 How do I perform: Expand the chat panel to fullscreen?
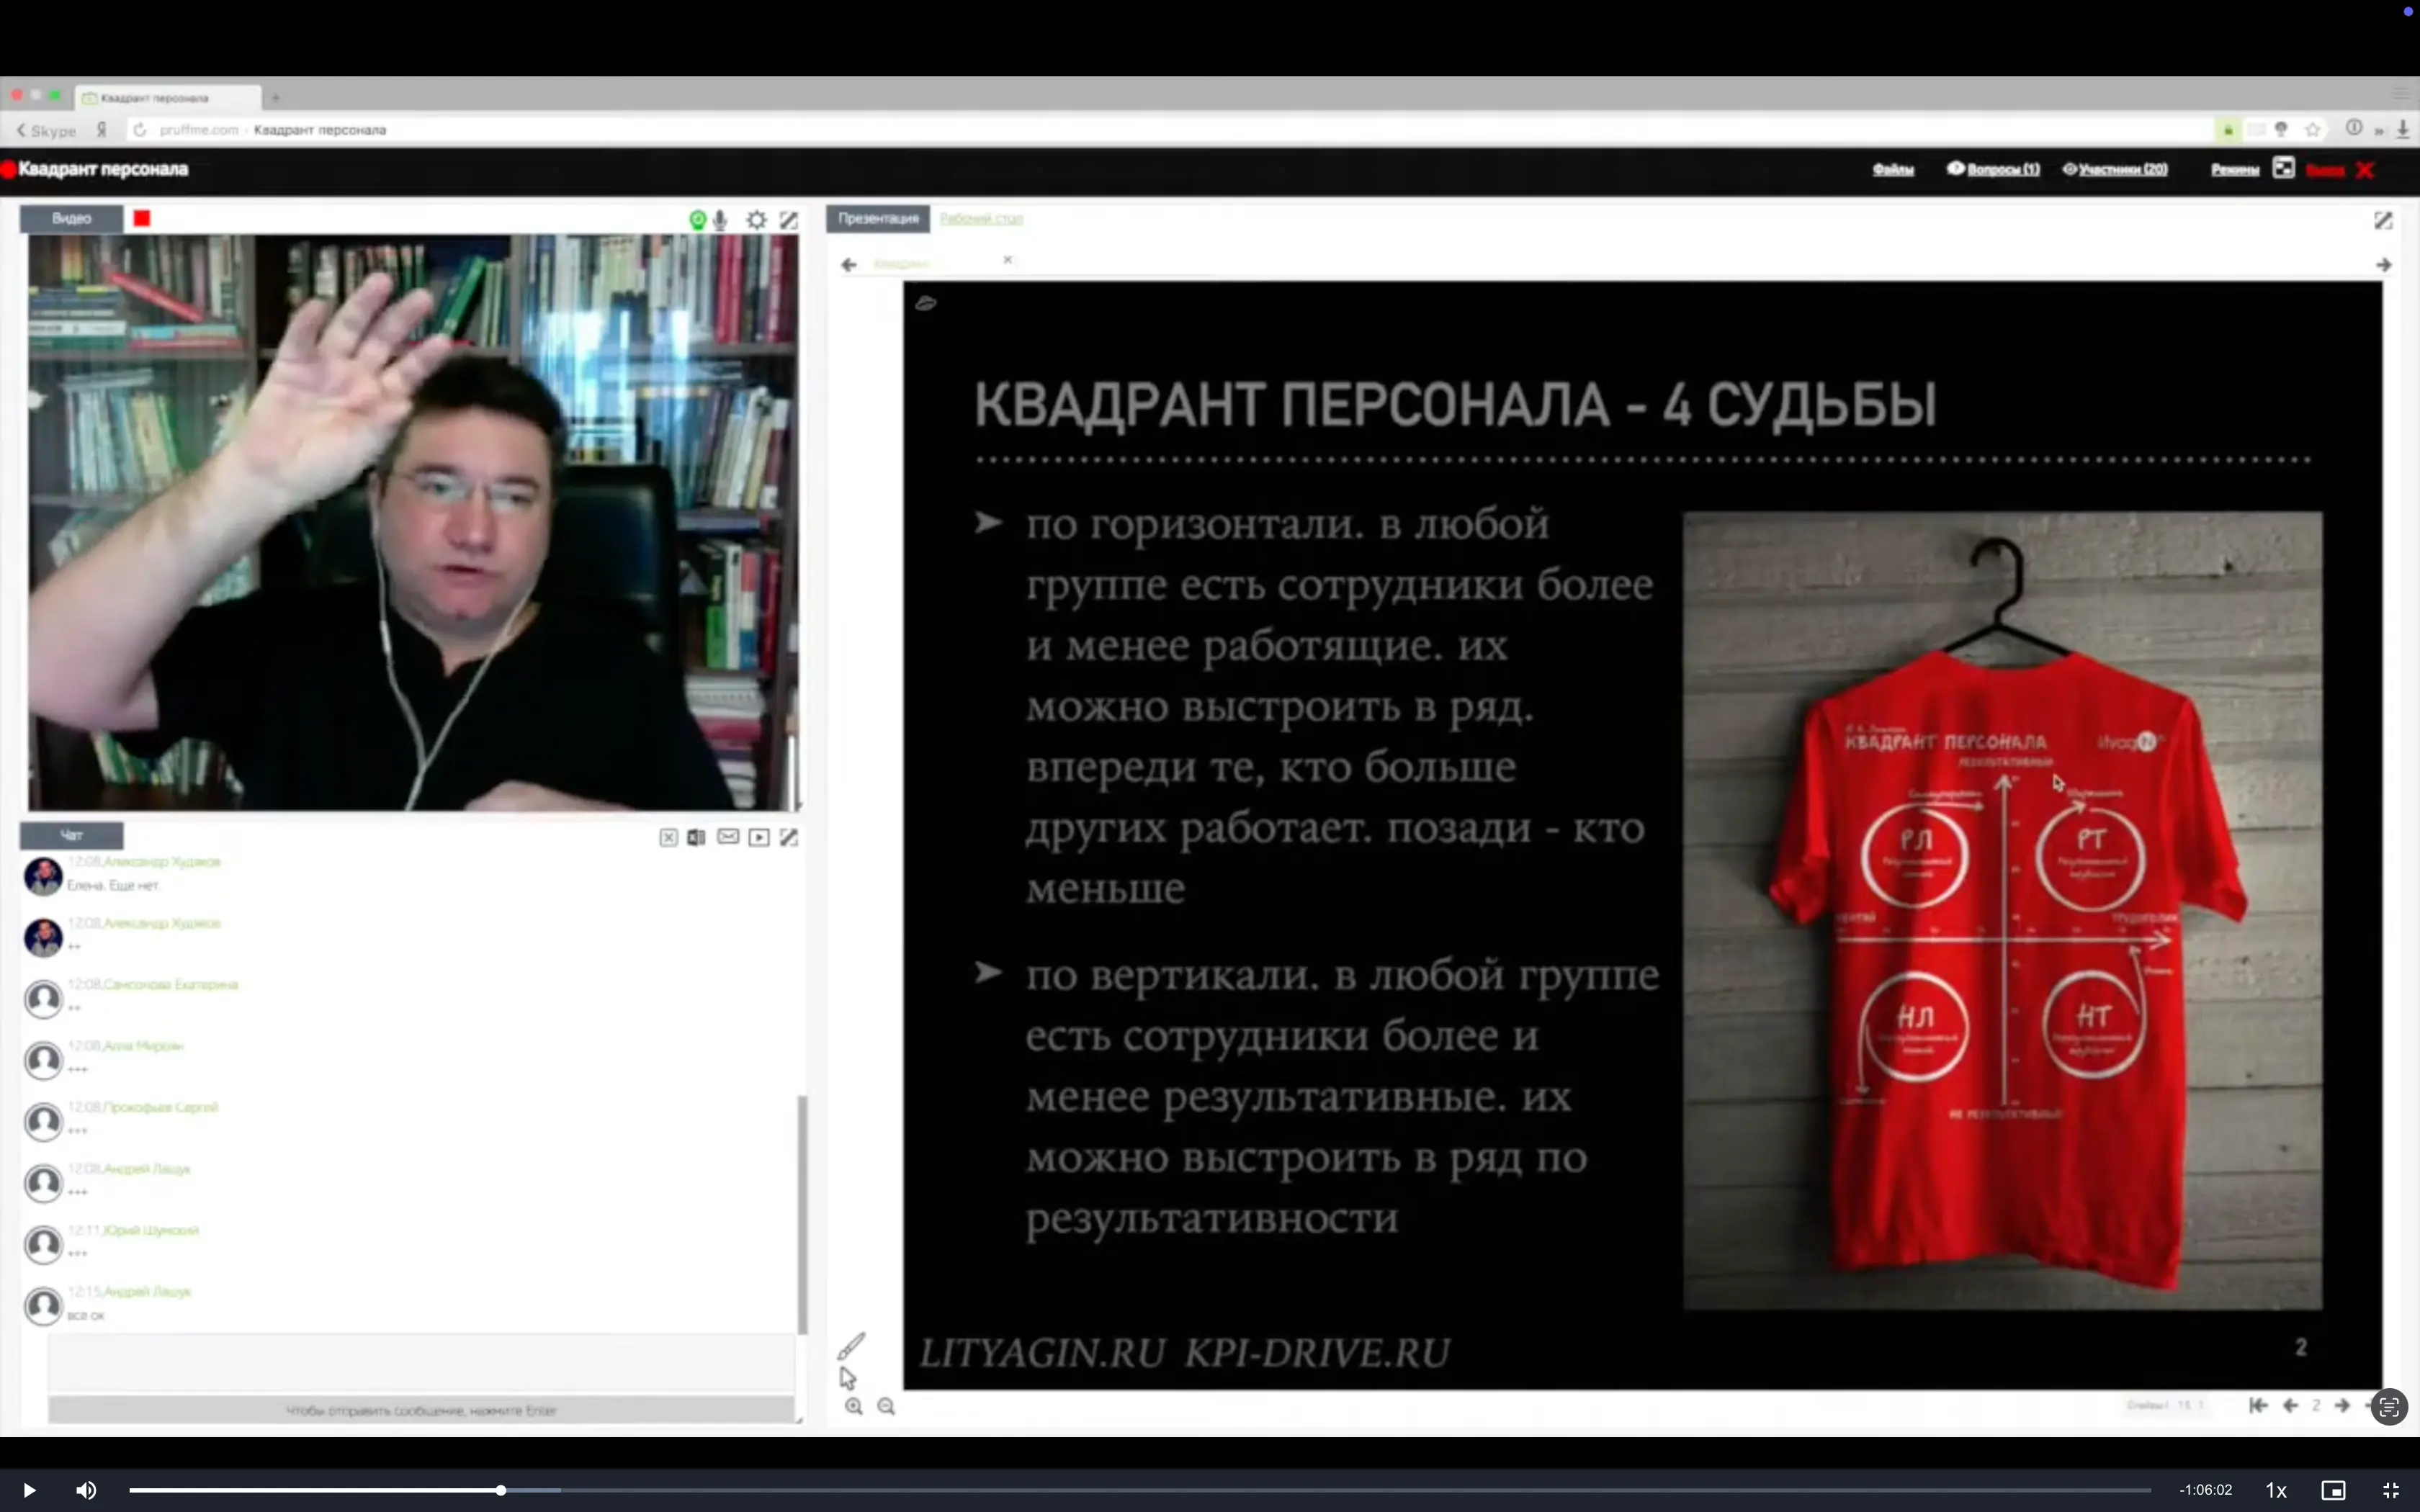point(789,837)
